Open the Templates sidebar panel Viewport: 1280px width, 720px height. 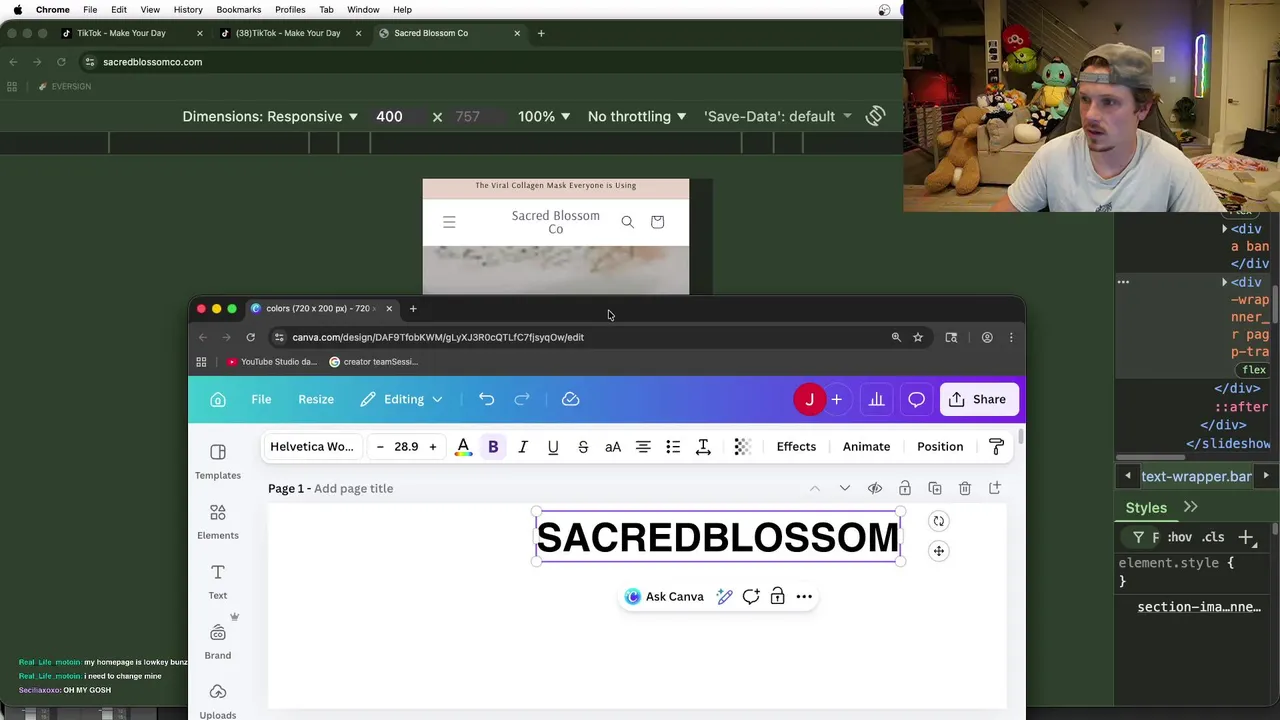[218, 461]
